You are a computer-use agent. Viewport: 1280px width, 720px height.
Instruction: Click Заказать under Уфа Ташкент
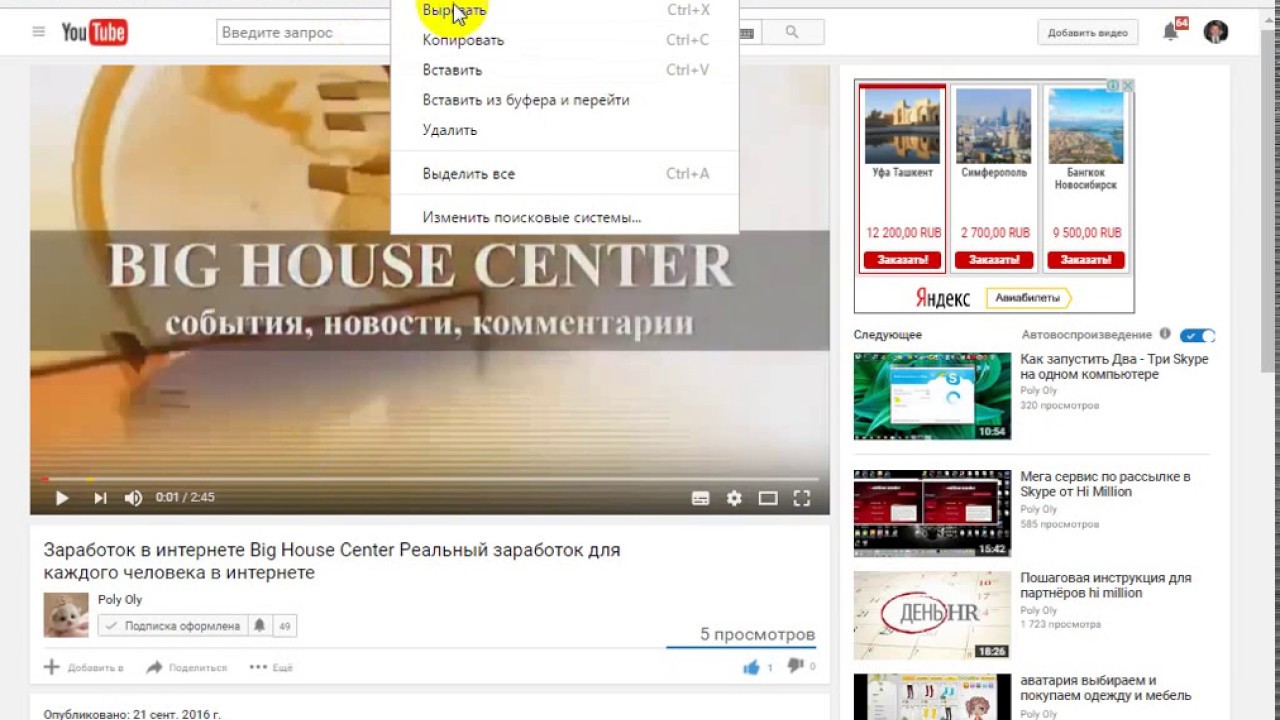[902, 260]
